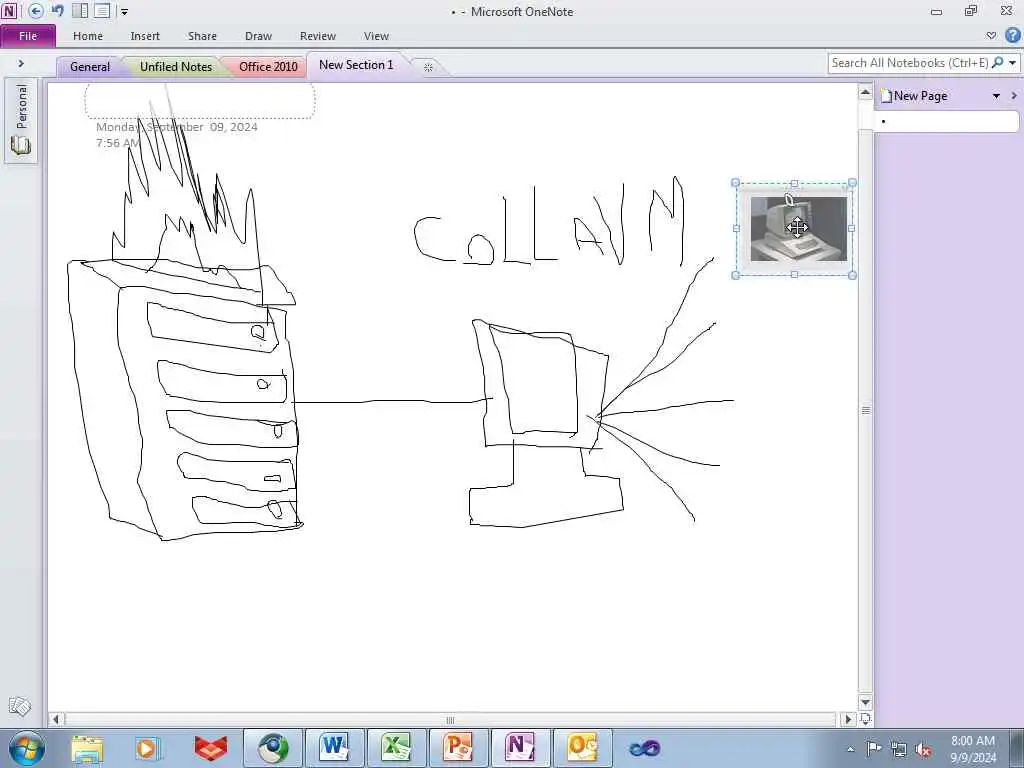Open Unfiled Notes icon at bottom left
Image resolution: width=1024 pixels, height=768 pixels.
point(20,707)
